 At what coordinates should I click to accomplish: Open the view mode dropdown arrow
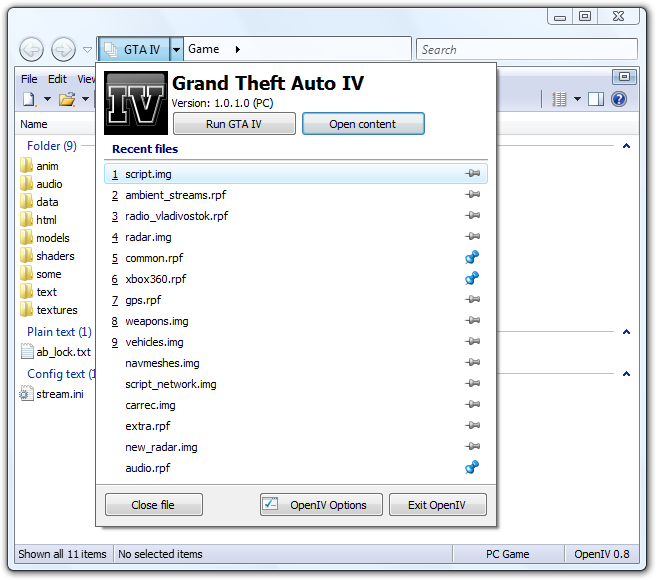point(577,99)
